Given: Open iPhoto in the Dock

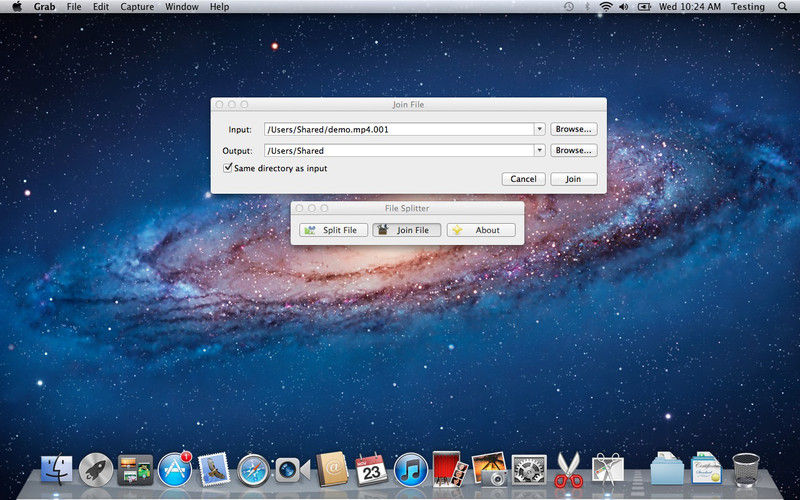Looking at the screenshot, I should (489, 469).
